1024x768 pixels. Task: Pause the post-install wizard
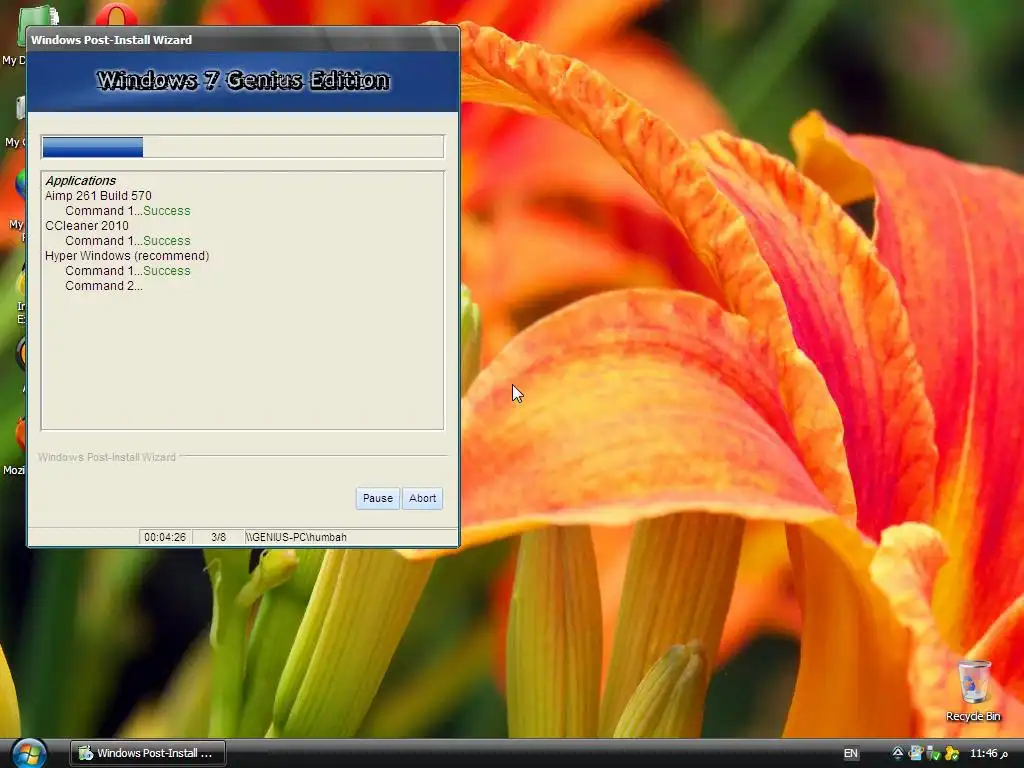click(x=377, y=498)
